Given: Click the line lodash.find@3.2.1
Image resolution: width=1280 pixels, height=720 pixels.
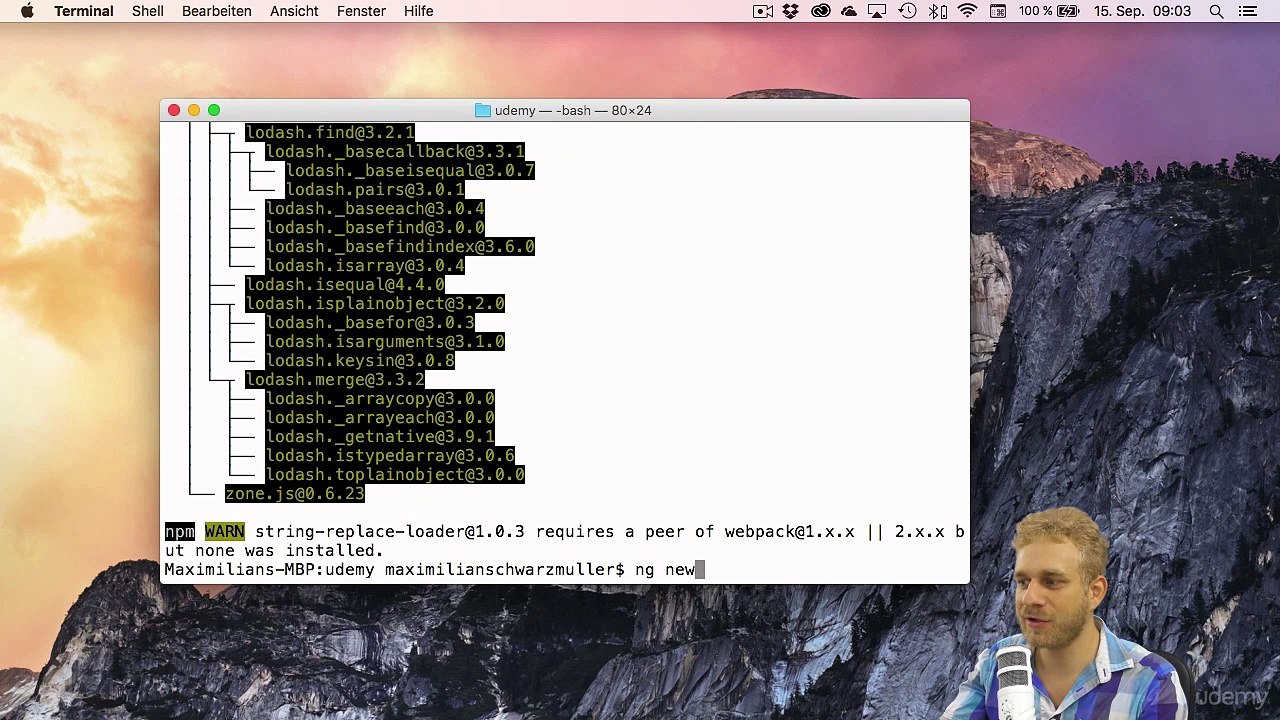Looking at the screenshot, I should click(329, 132).
